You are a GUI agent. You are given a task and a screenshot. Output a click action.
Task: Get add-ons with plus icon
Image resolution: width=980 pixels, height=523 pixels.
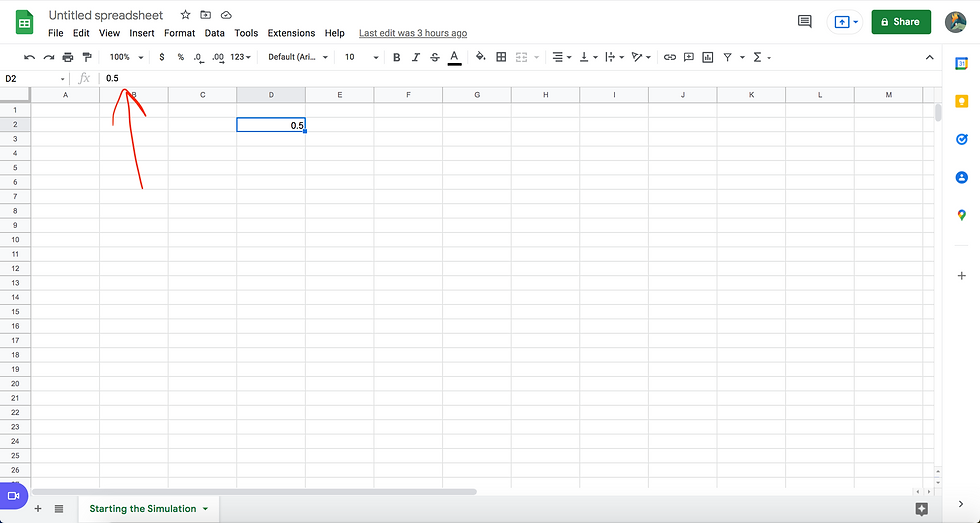click(x=961, y=276)
